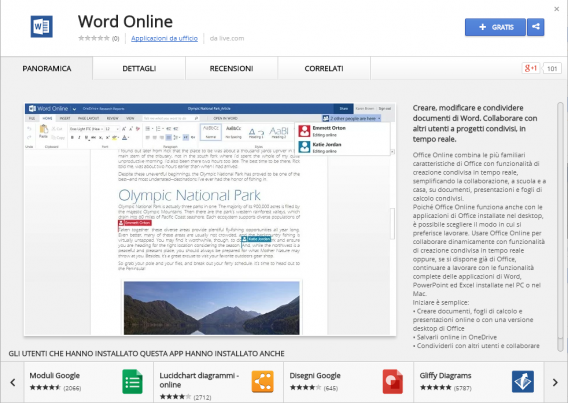Share the app via the share icon button
This screenshot has height=403, width=568.
click(x=536, y=27)
